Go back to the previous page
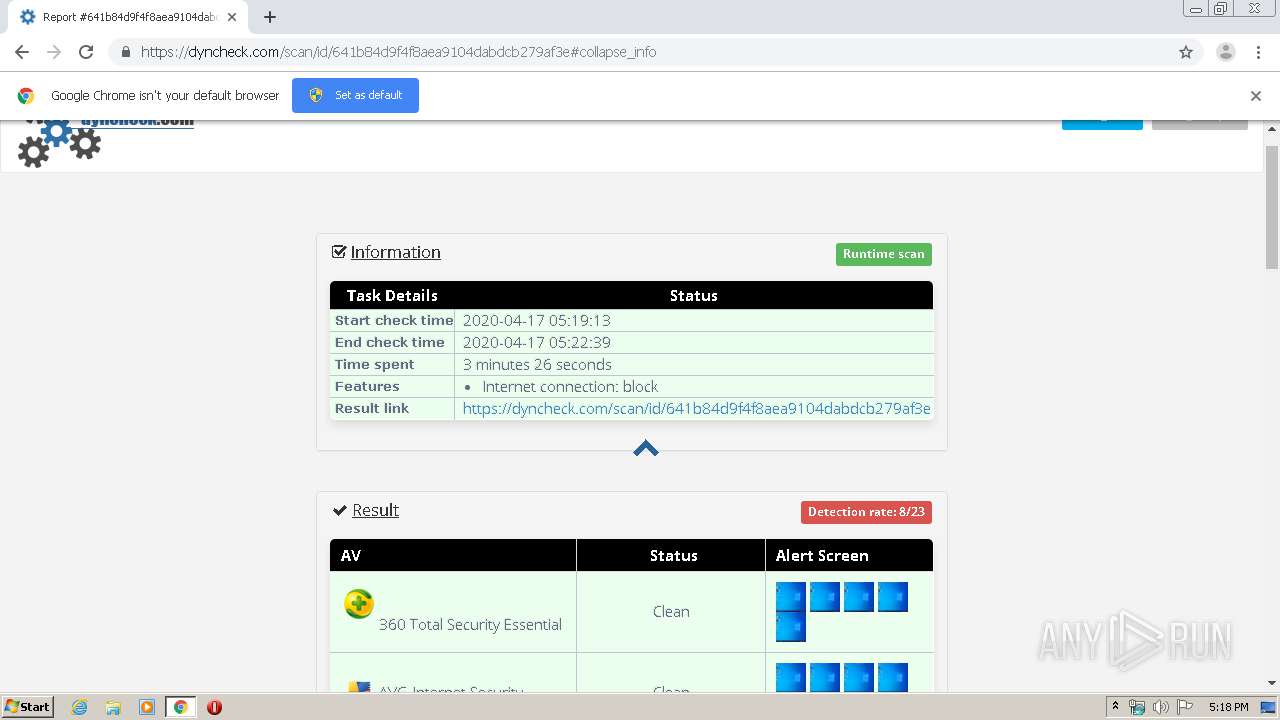 (22, 52)
